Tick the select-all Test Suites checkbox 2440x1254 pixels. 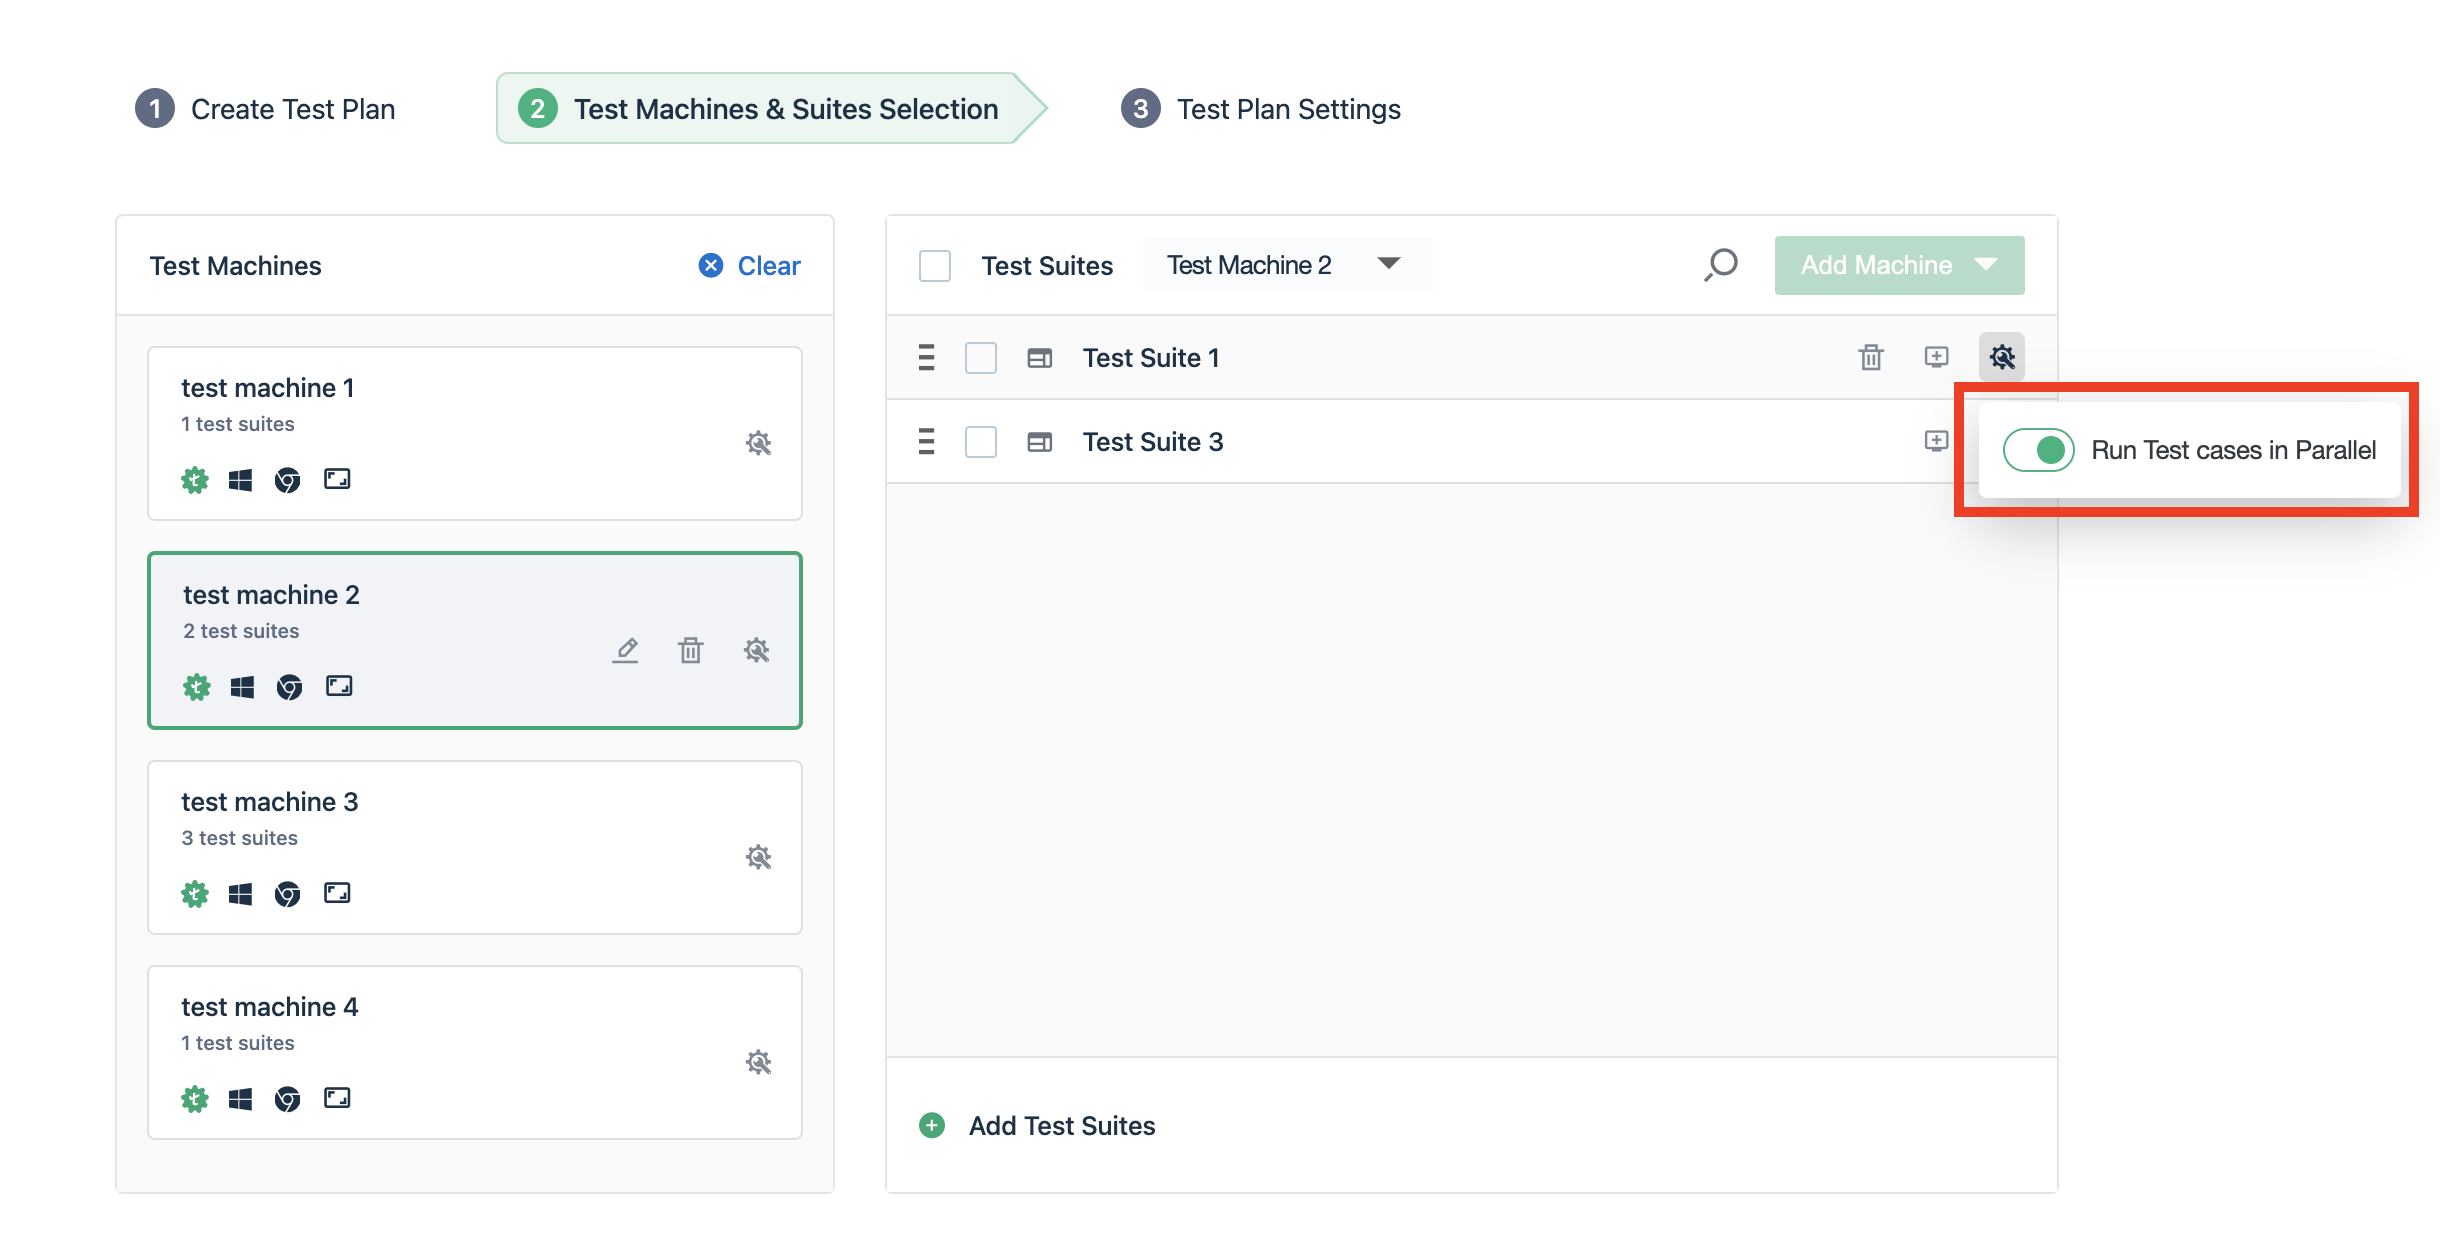click(934, 266)
